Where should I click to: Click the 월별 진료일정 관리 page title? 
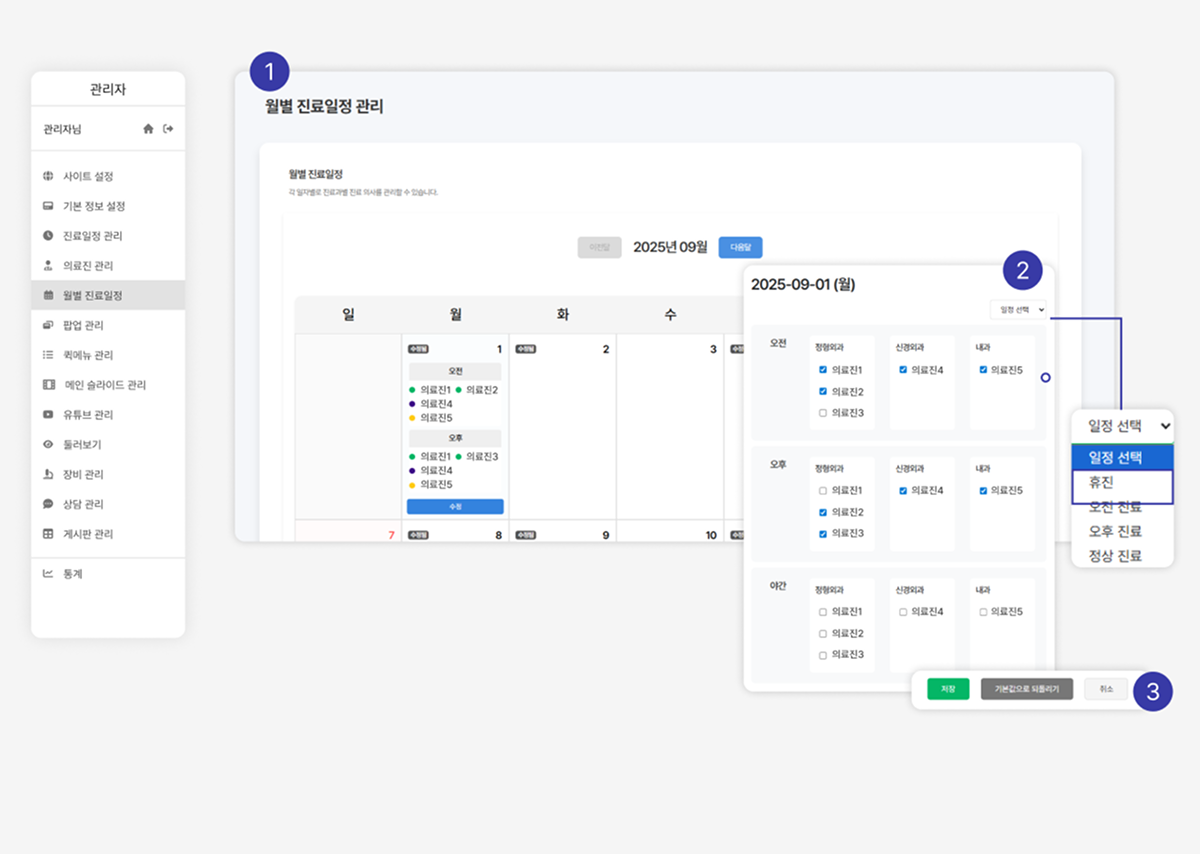(324, 107)
